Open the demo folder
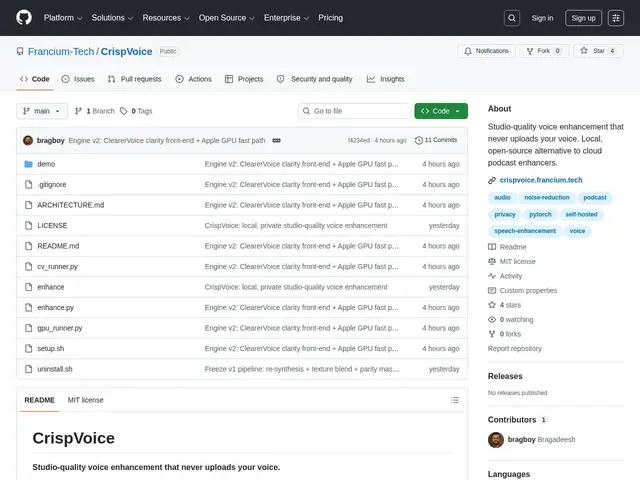Screen dimensions: 640x480 click(x=46, y=164)
